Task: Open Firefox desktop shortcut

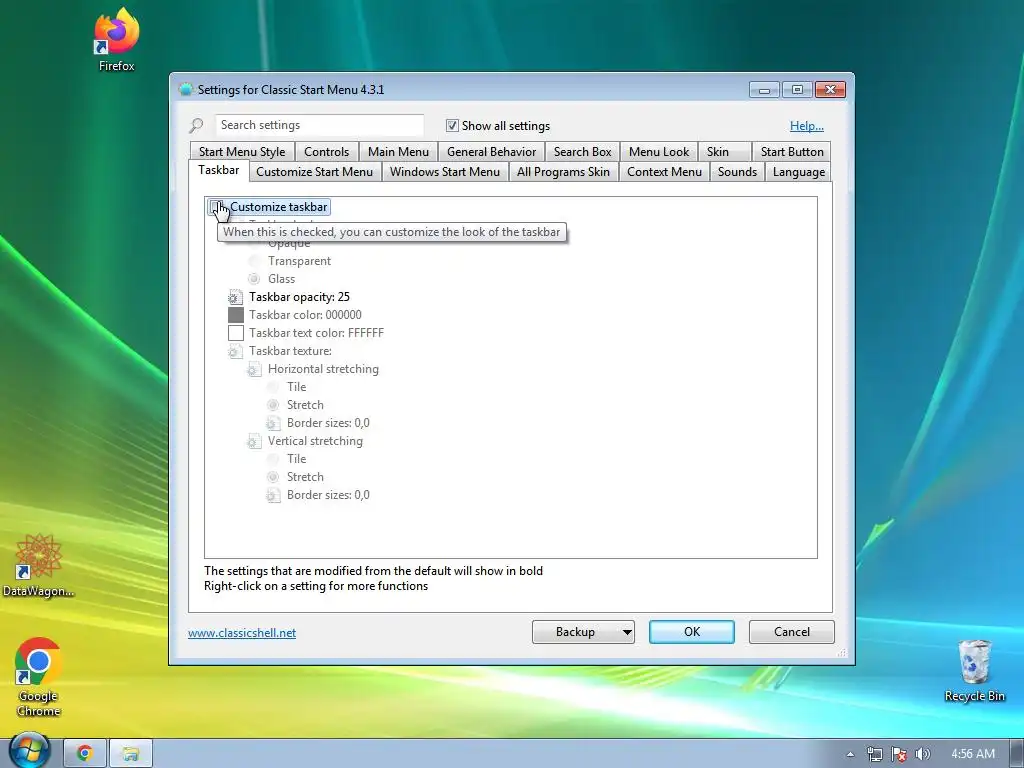Action: point(116,39)
